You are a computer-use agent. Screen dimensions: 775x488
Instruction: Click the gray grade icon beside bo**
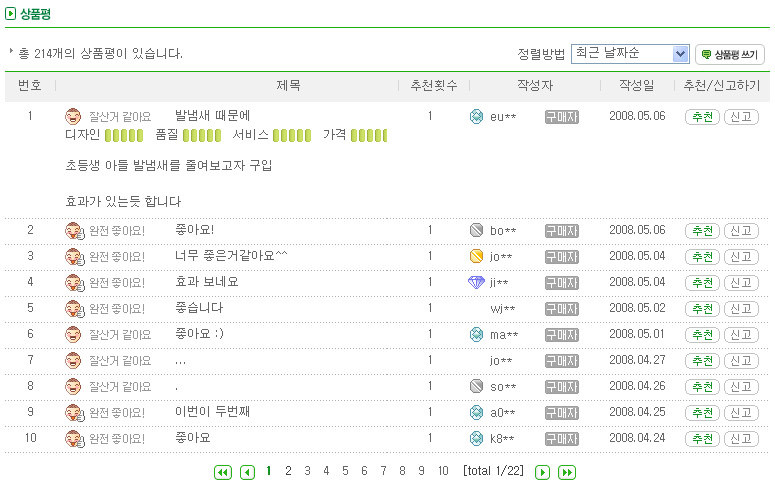click(476, 230)
